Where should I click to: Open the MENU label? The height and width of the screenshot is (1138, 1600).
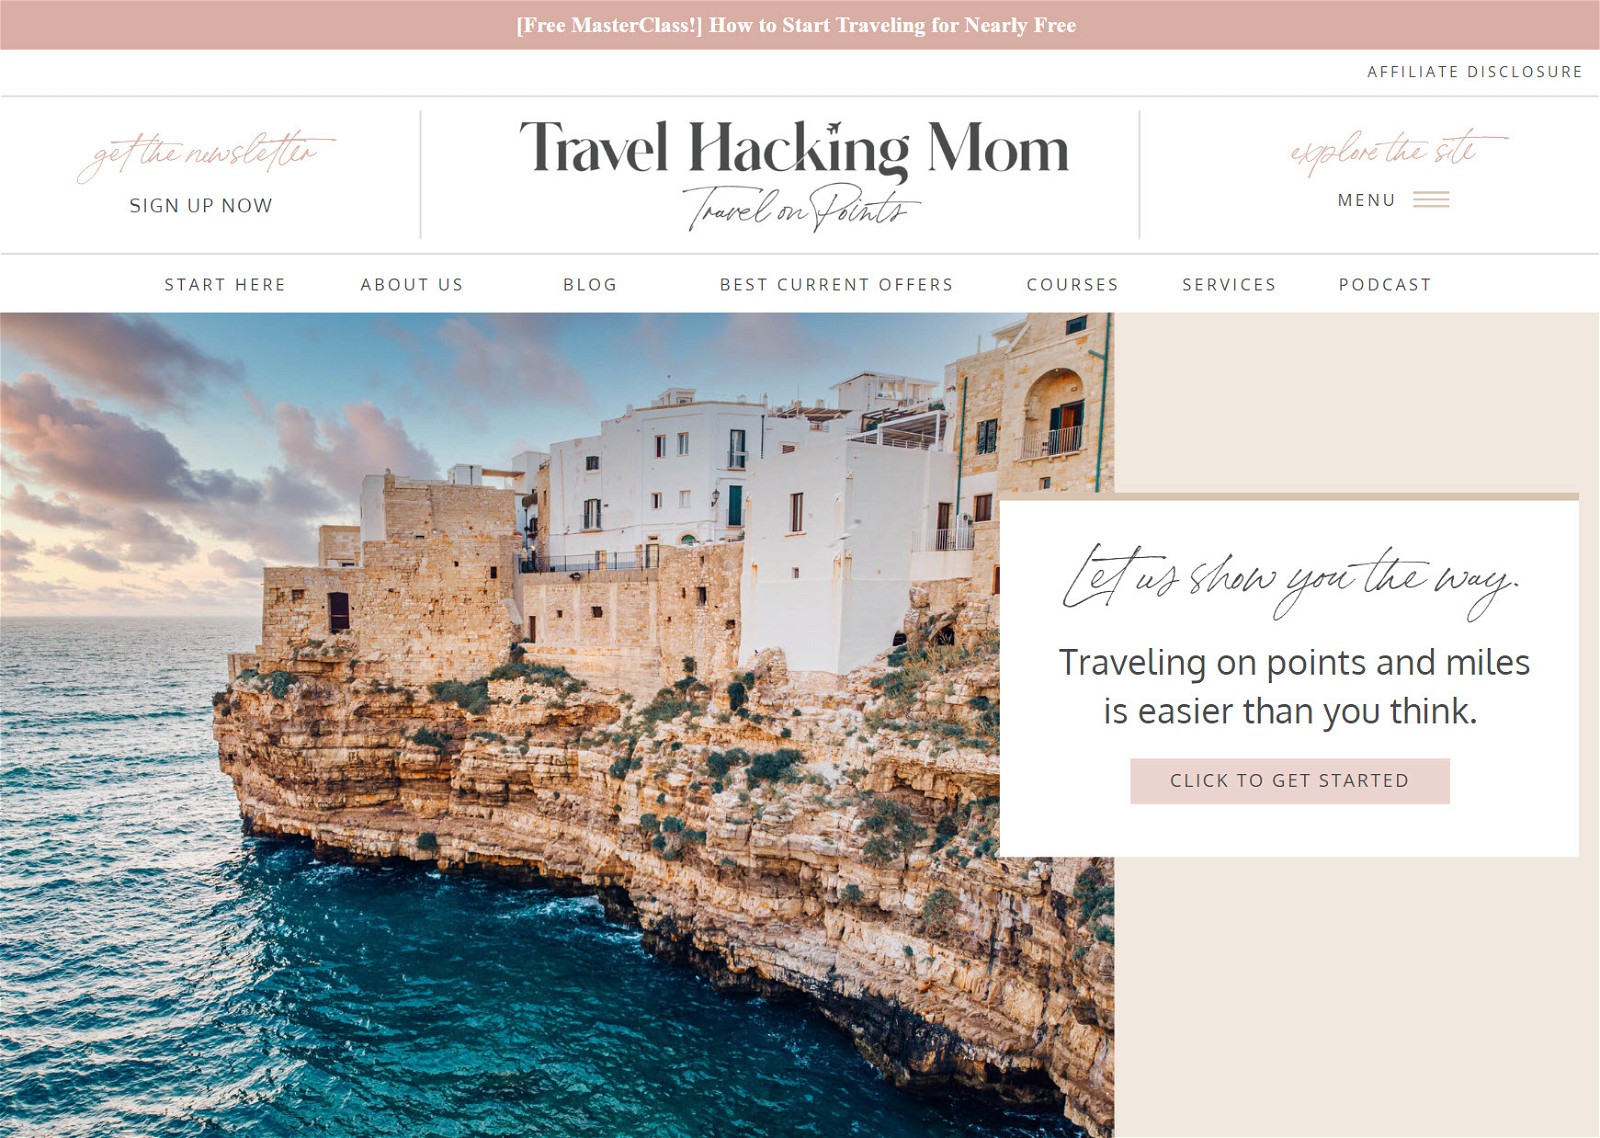tap(1366, 200)
